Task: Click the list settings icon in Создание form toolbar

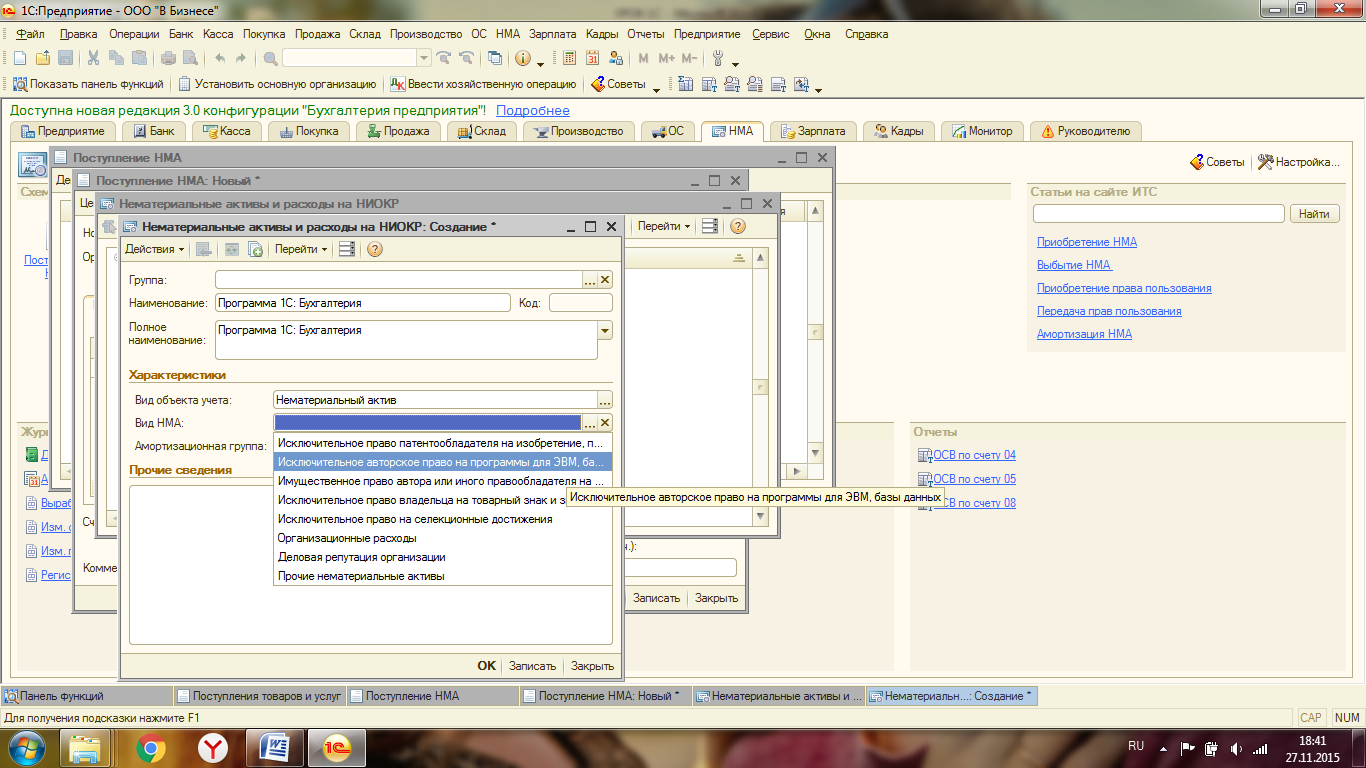Action: [x=347, y=249]
